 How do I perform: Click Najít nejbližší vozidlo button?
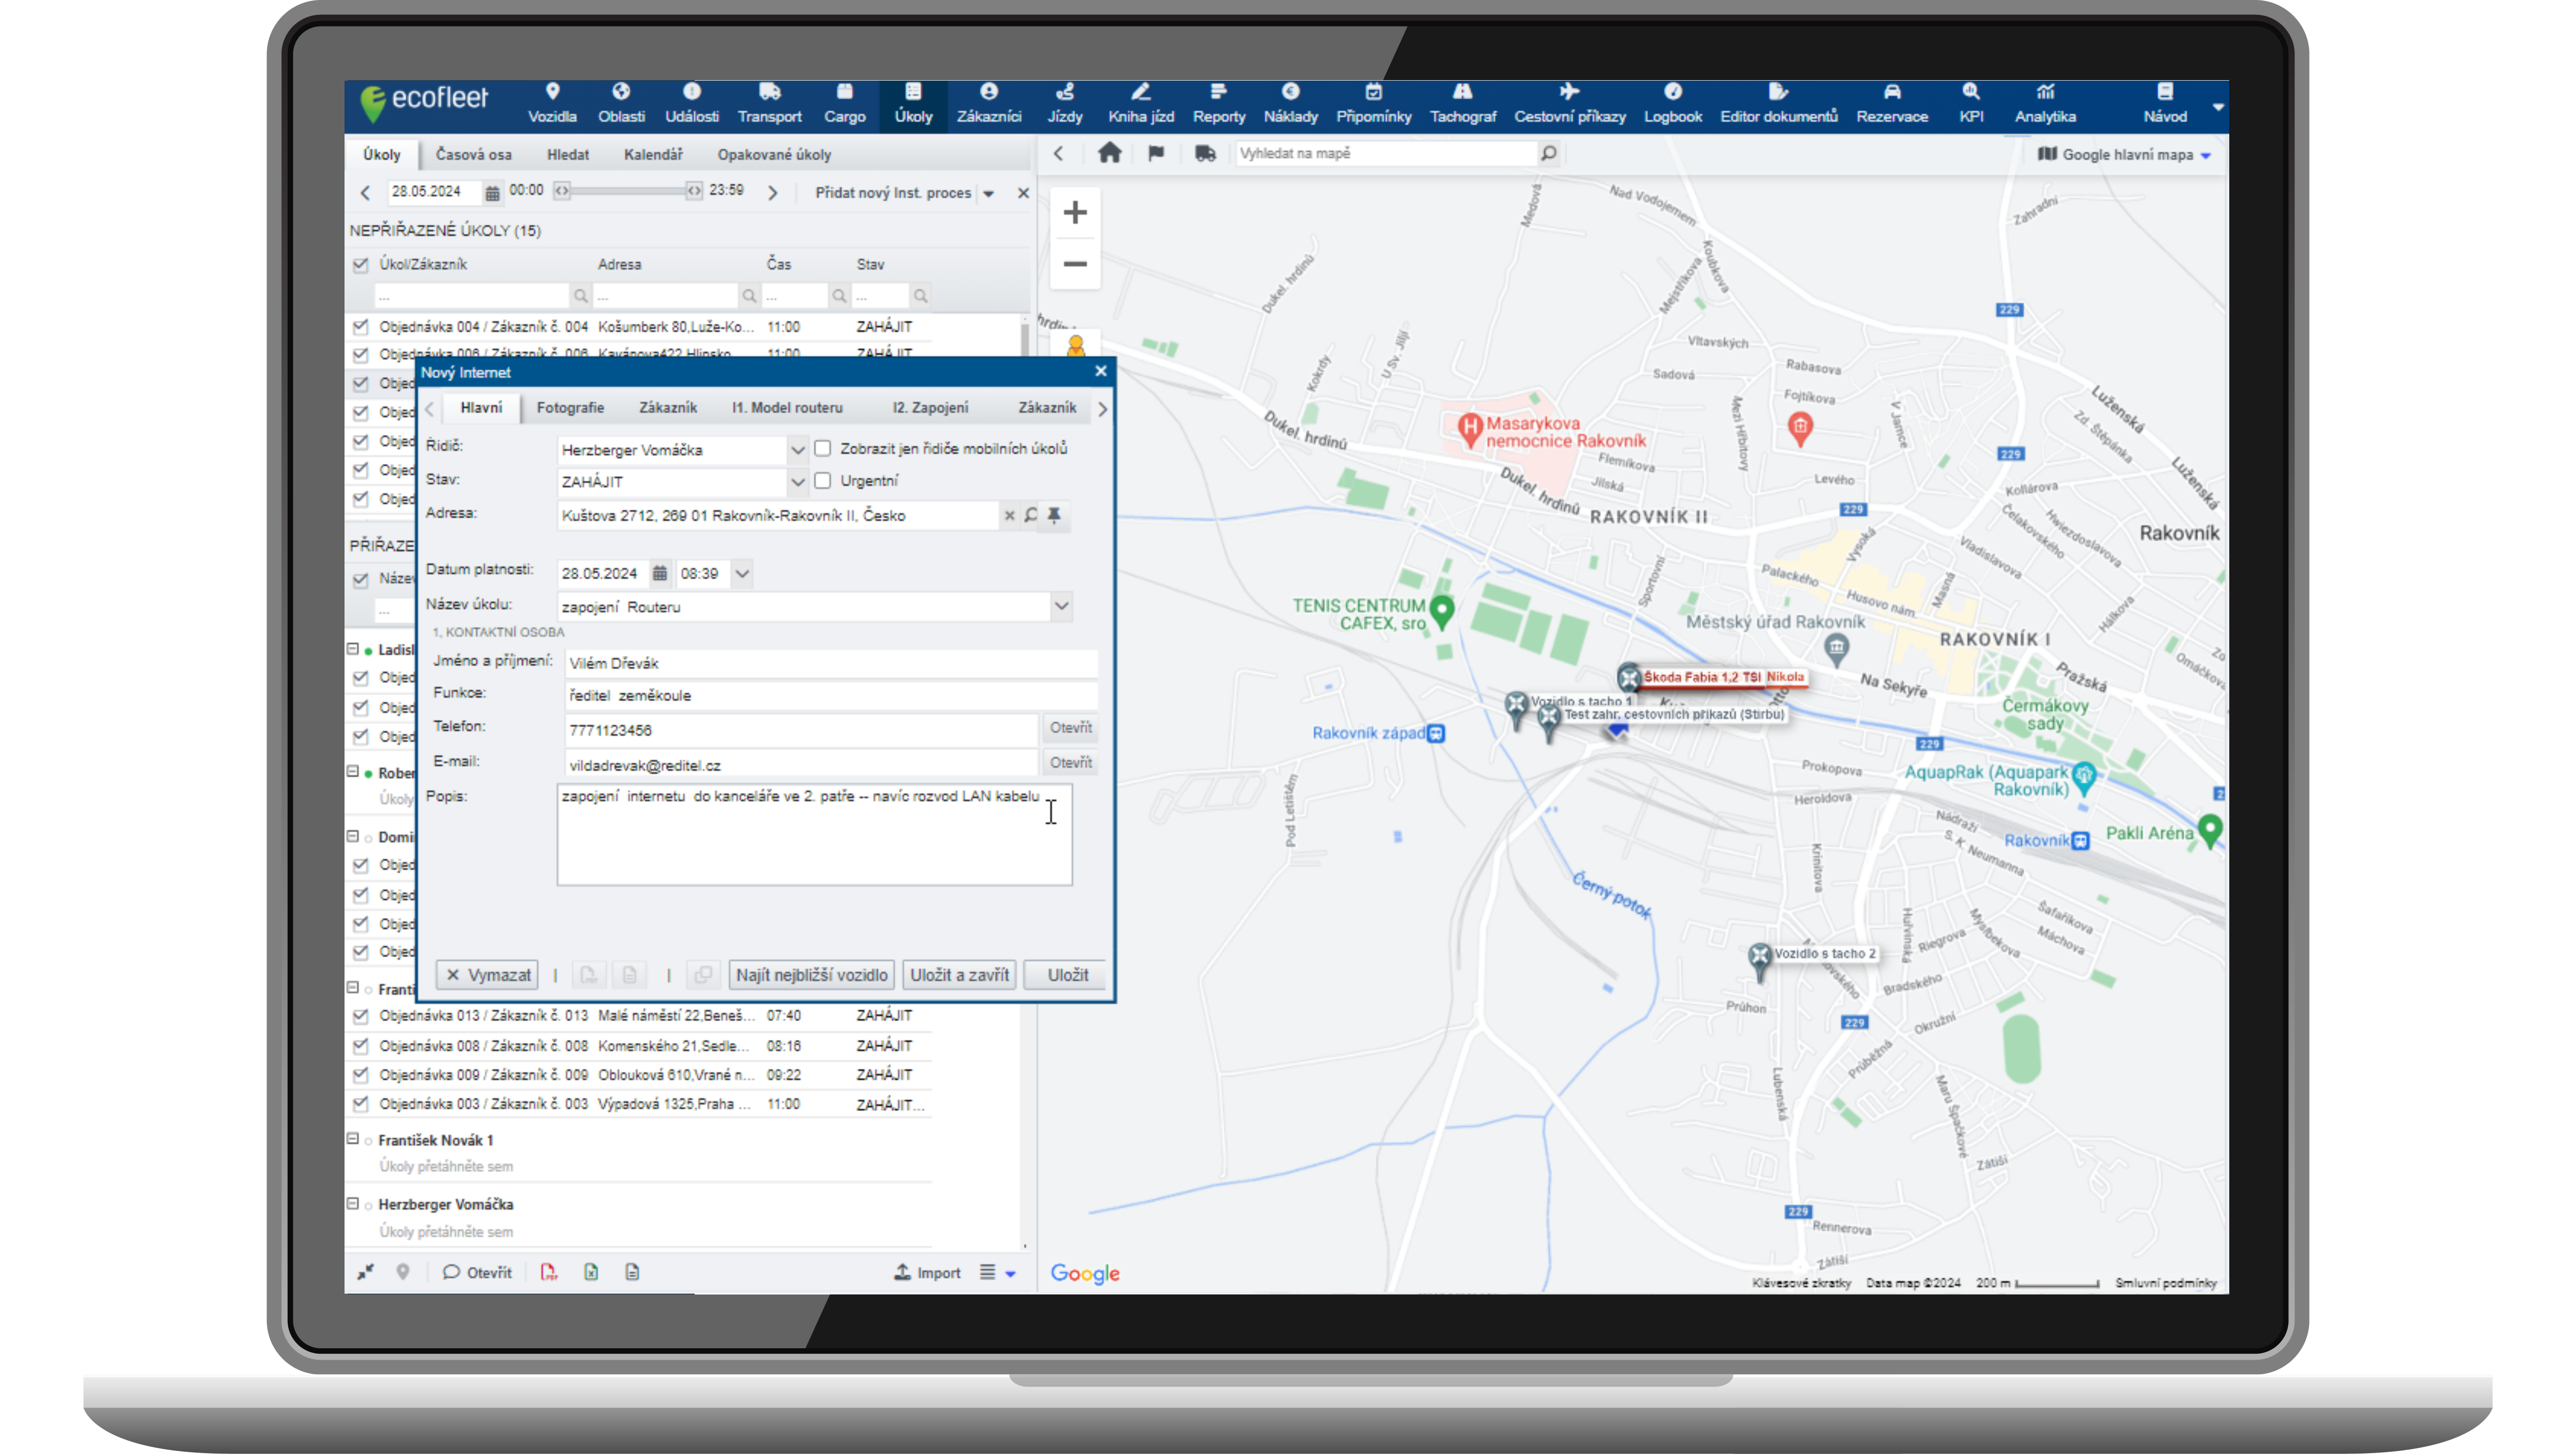tap(811, 975)
